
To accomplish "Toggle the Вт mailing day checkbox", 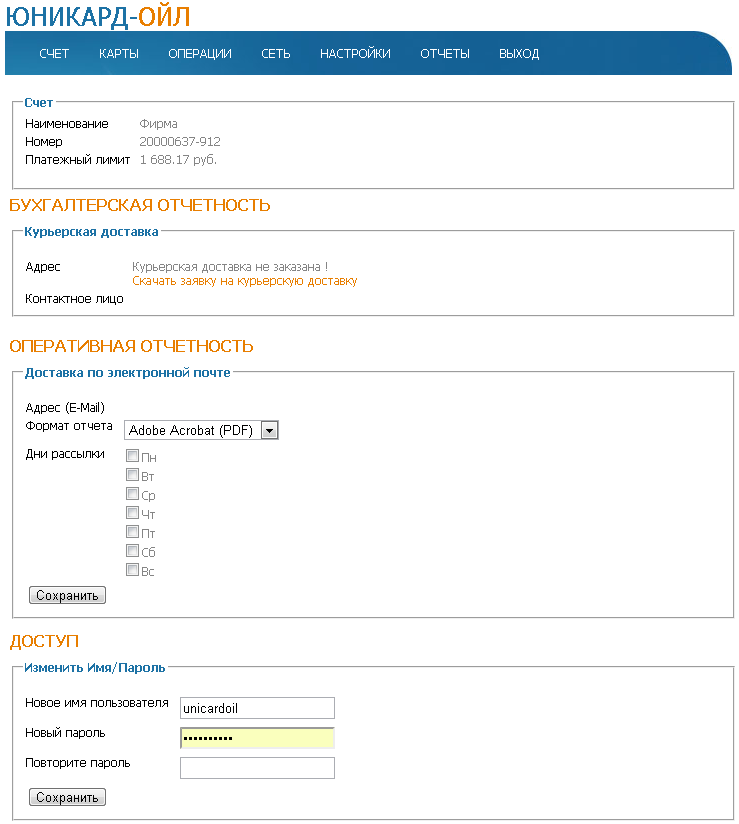I will point(132,475).
